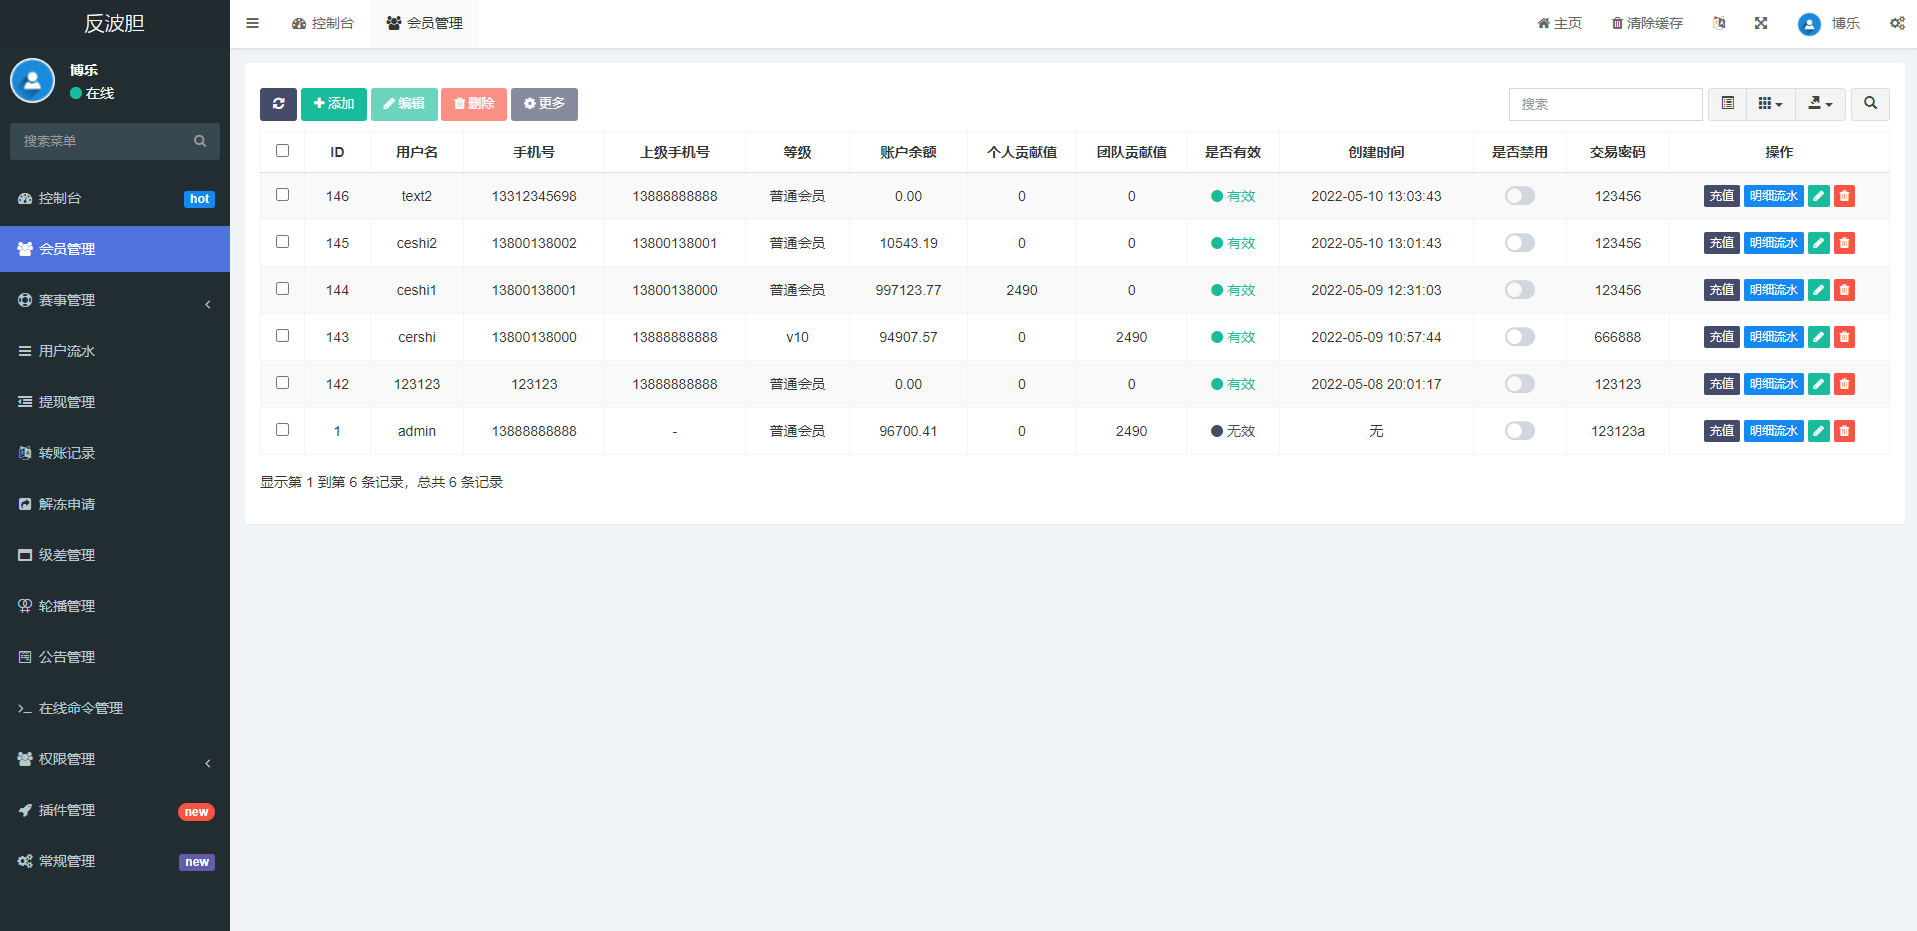Click the detail view icon near the search box
The image size is (1917, 931).
point(1726,104)
